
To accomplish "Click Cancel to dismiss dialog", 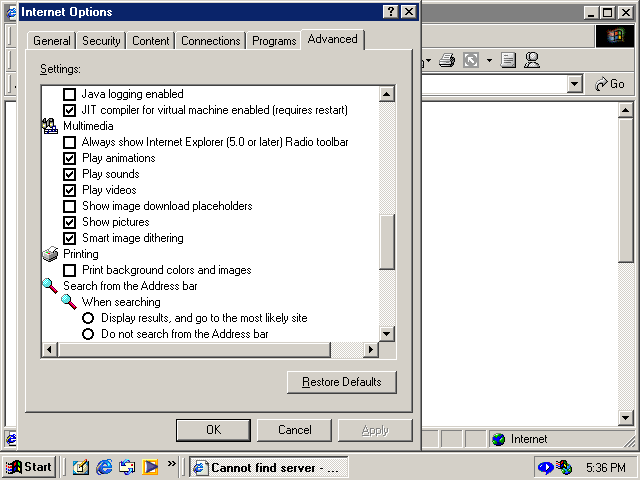I will point(294,430).
